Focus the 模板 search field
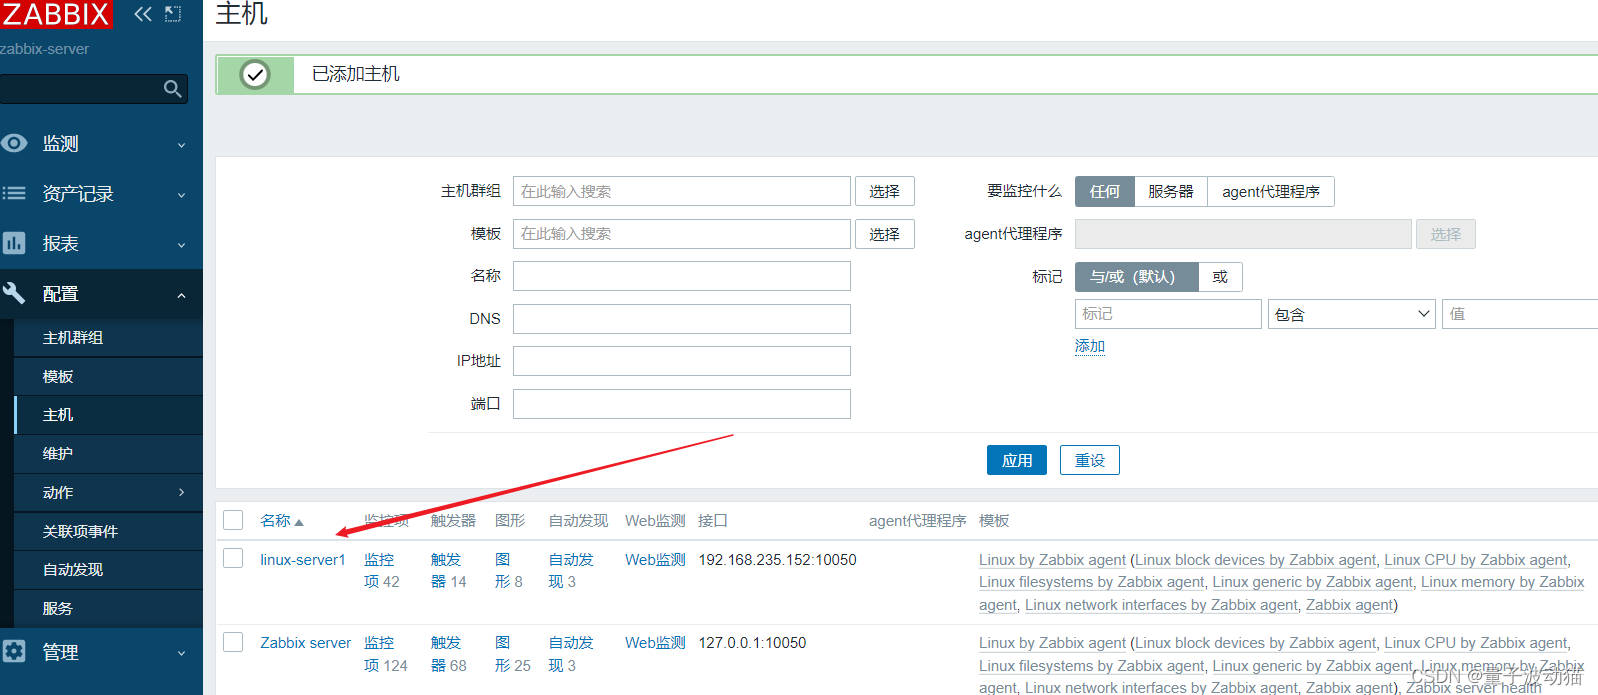 pos(682,234)
